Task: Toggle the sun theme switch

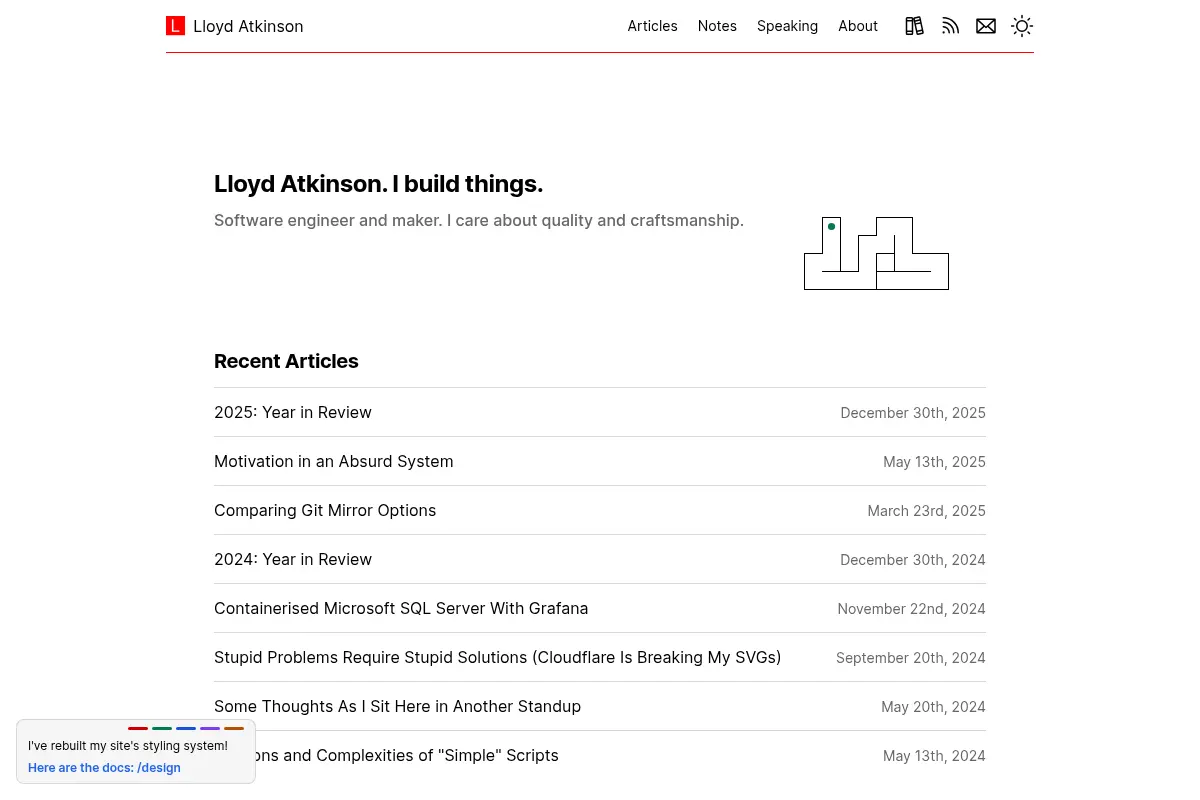Action: point(1022,26)
